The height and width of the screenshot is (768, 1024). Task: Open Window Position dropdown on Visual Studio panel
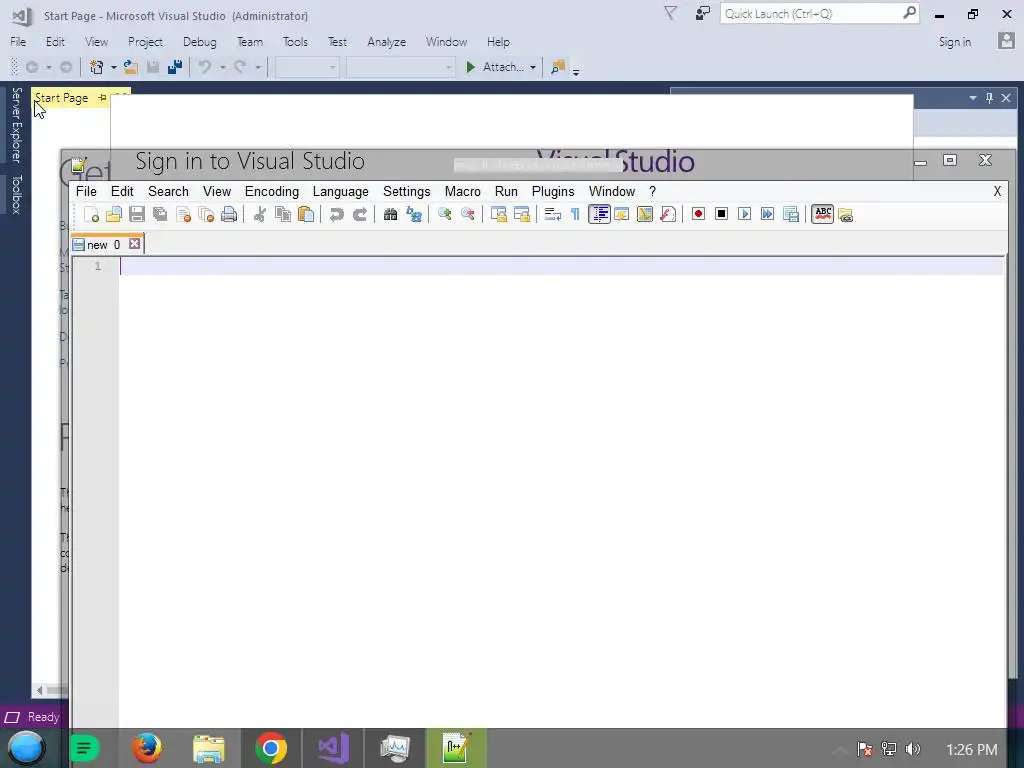click(972, 98)
